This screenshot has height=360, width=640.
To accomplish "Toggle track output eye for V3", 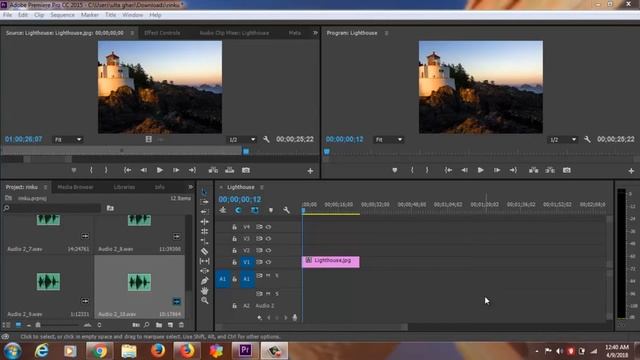I will point(268,238).
